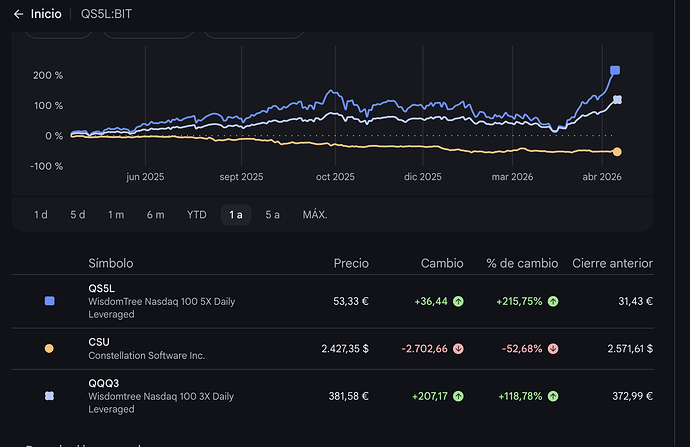The image size is (690, 447).
Task: Select the 1 a range tab
Action: [x=236, y=215]
